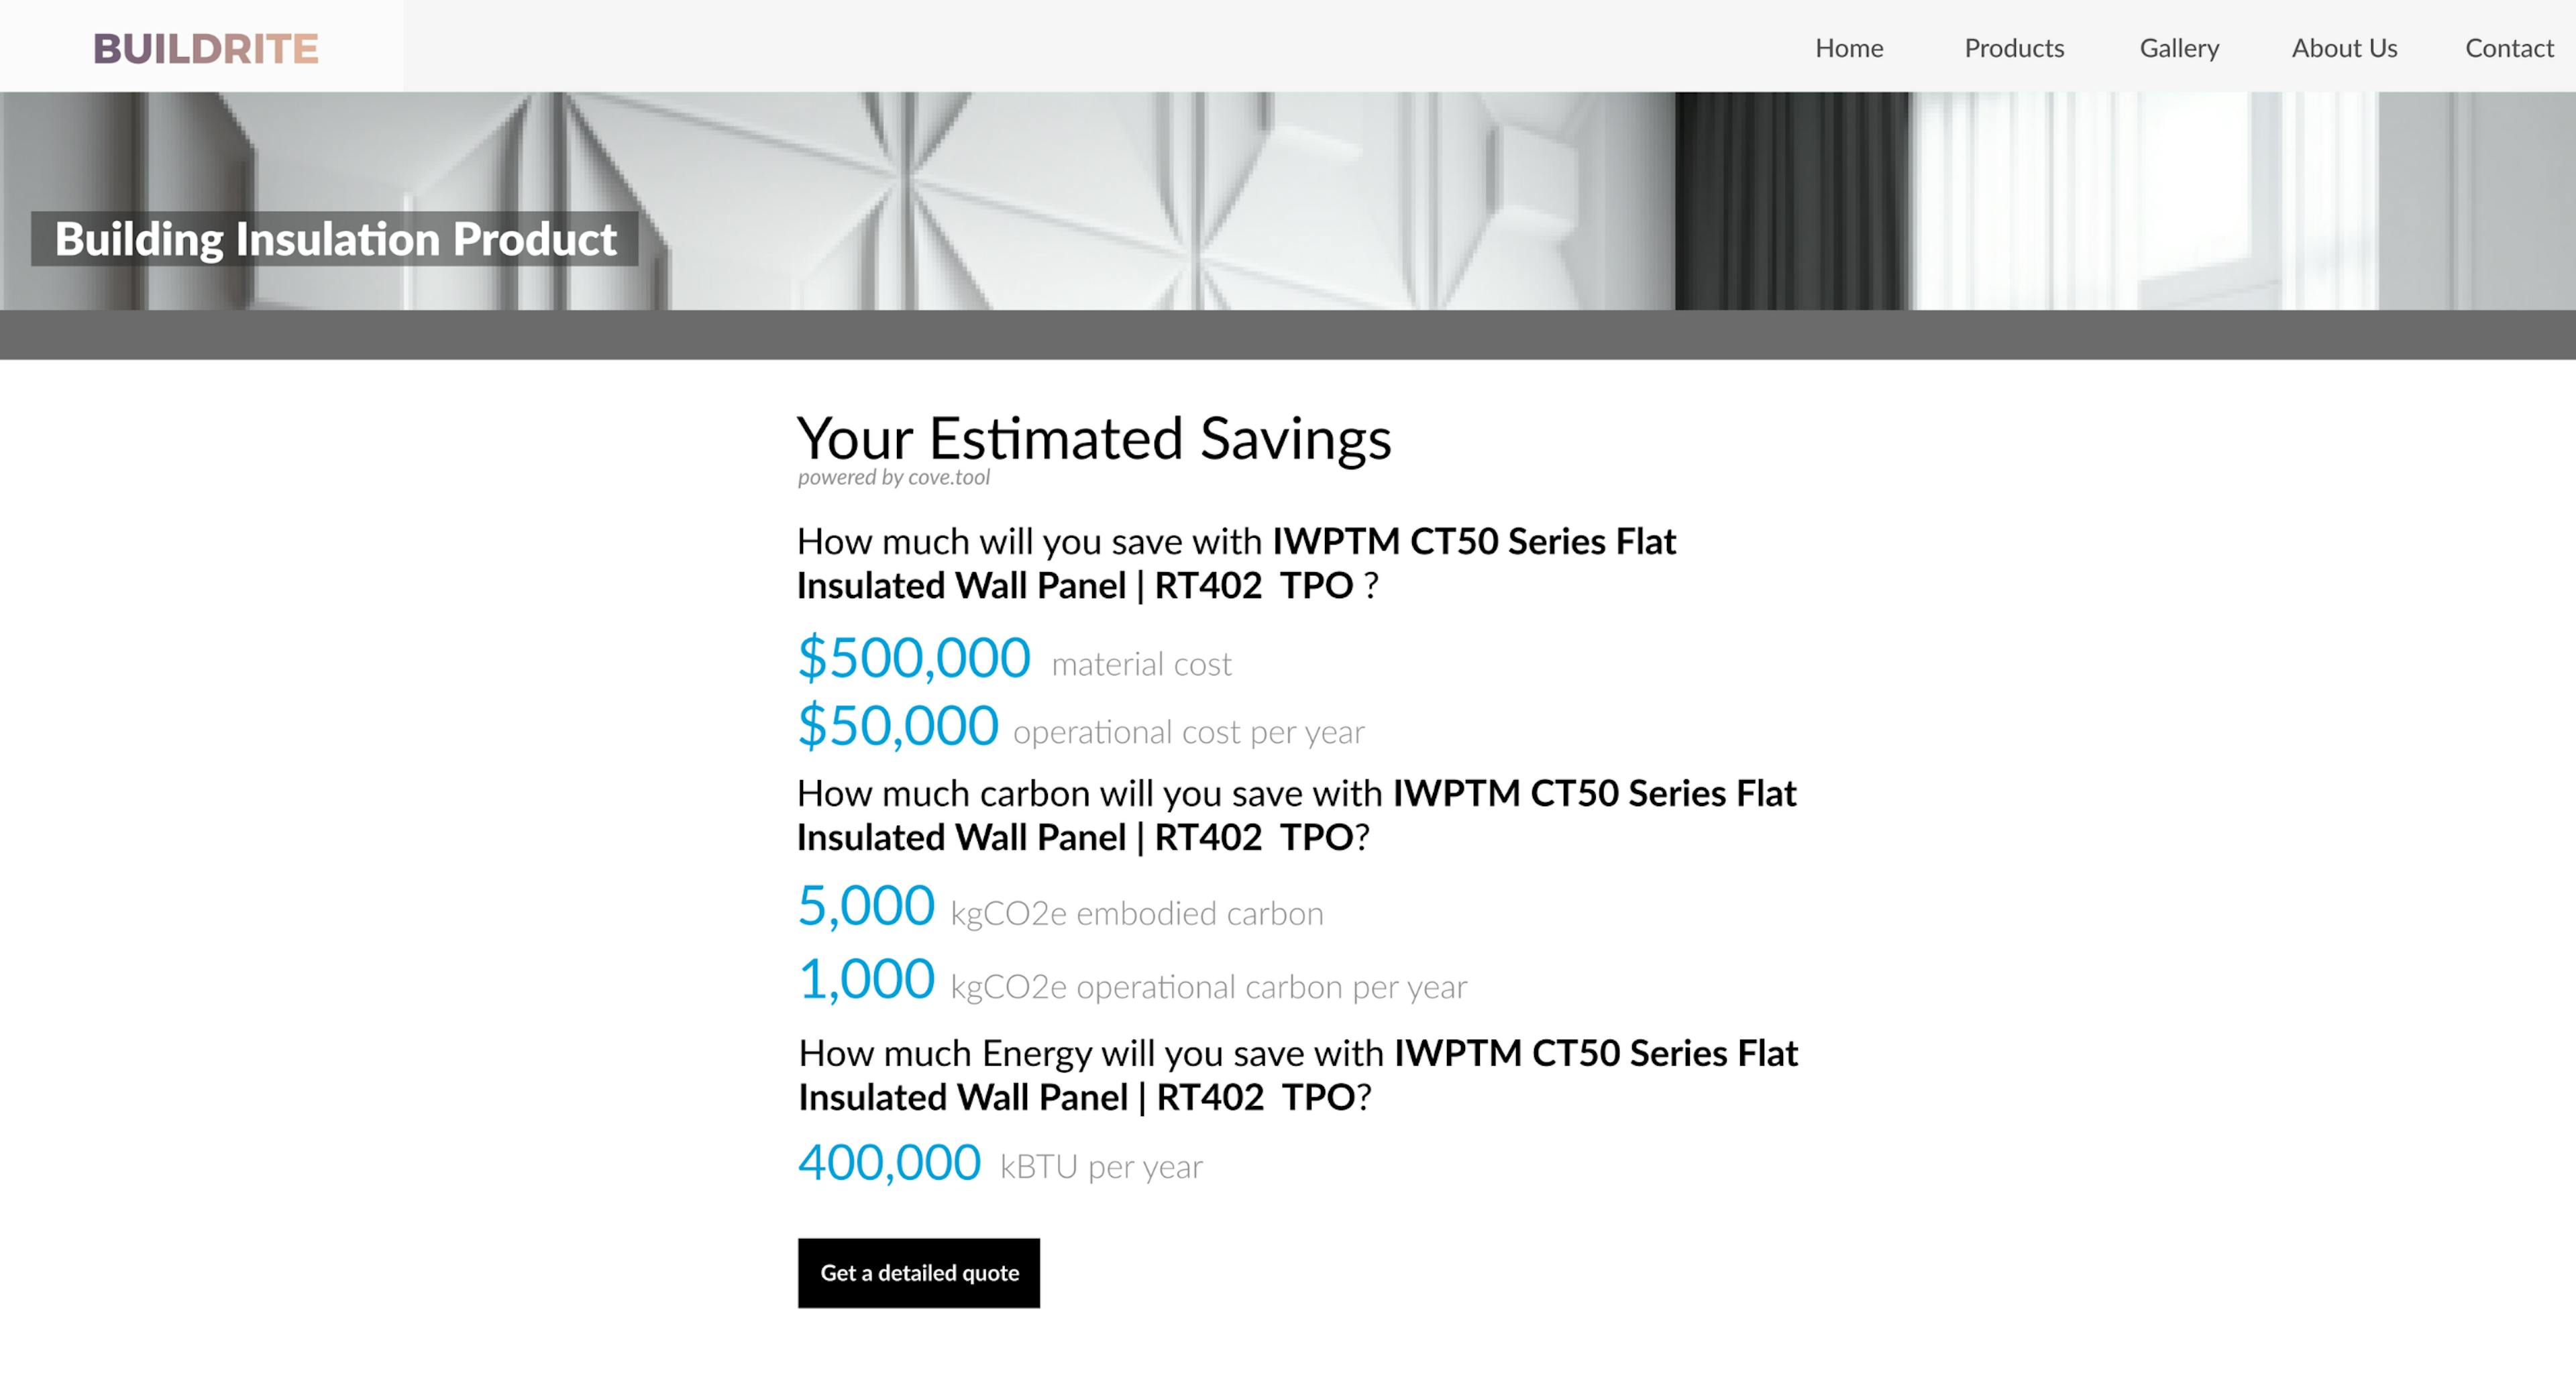Screen dimensions: 2576x1387
Task: Open the About Us page
Action: [x=2343, y=48]
